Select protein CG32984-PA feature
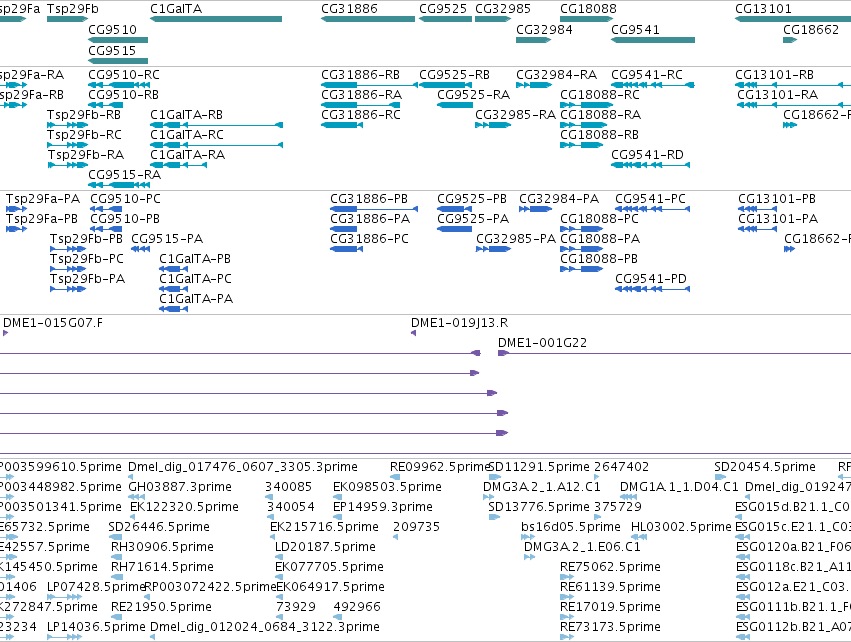 click(536, 209)
